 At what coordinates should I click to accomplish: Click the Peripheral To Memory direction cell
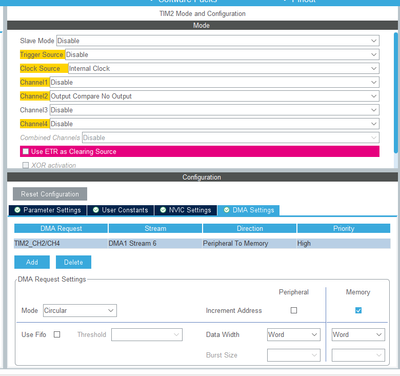[x=249, y=243]
